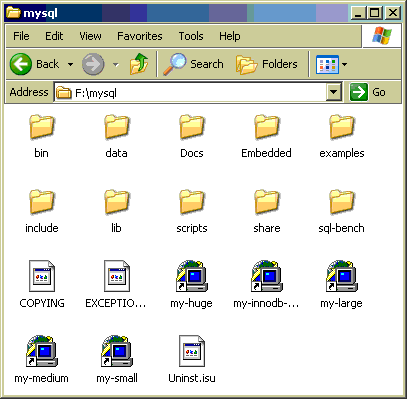Image resolution: width=407 pixels, height=399 pixels.
Task: Open the Tools menu
Action: [x=191, y=36]
